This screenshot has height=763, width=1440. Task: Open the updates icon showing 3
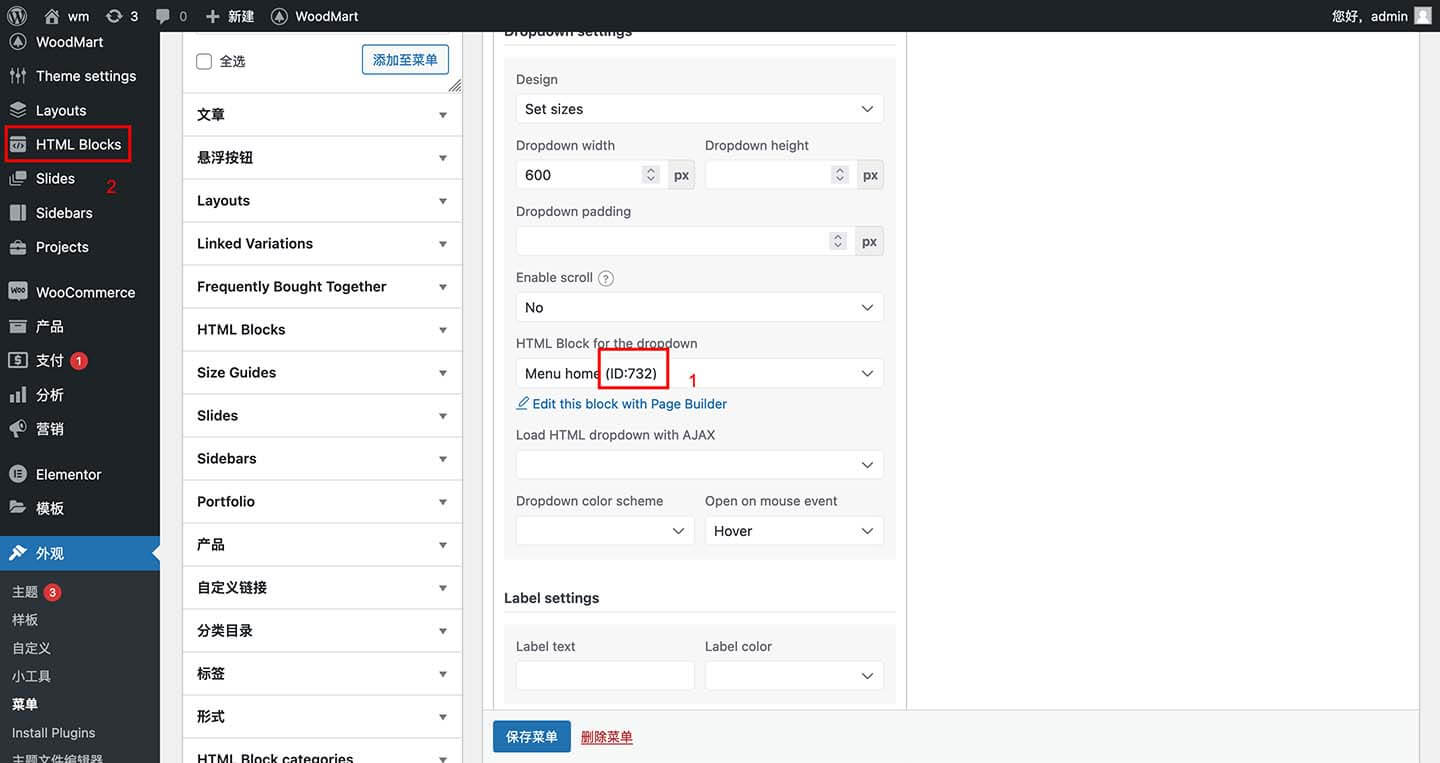click(115, 16)
